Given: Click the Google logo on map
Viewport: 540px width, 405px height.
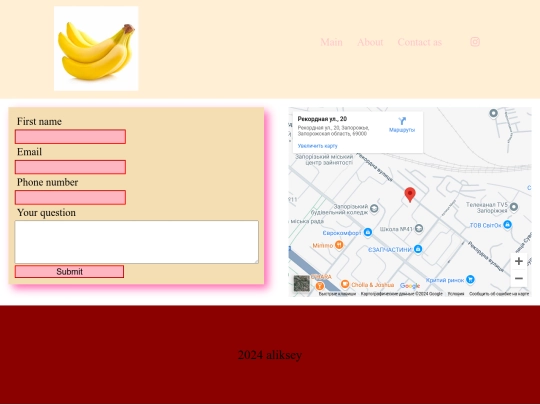Looking at the screenshot, I should click(410, 286).
